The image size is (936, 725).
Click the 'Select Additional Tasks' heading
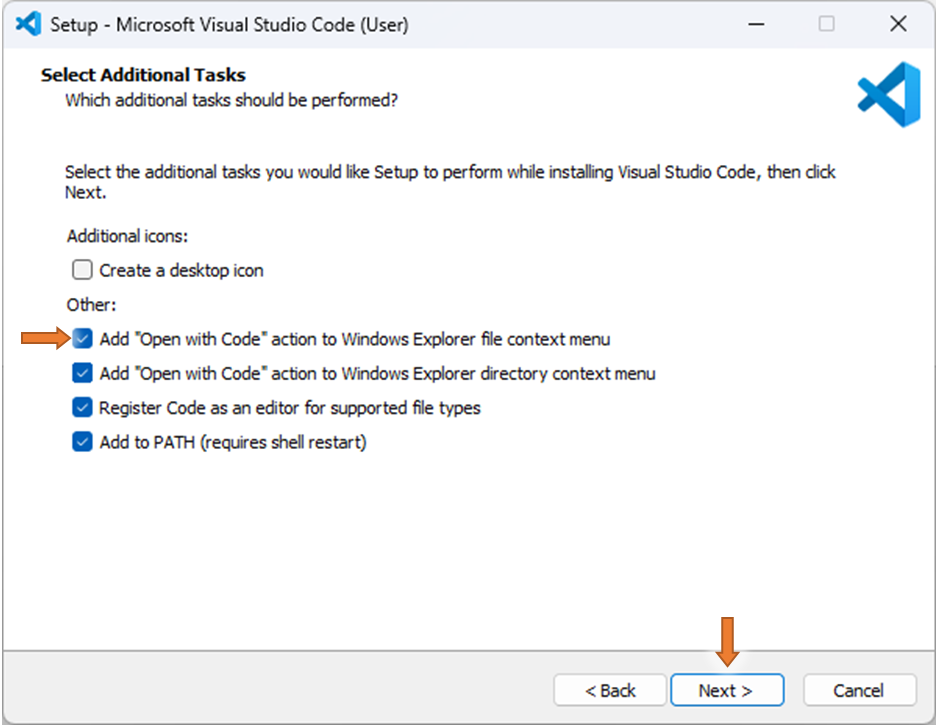click(143, 75)
